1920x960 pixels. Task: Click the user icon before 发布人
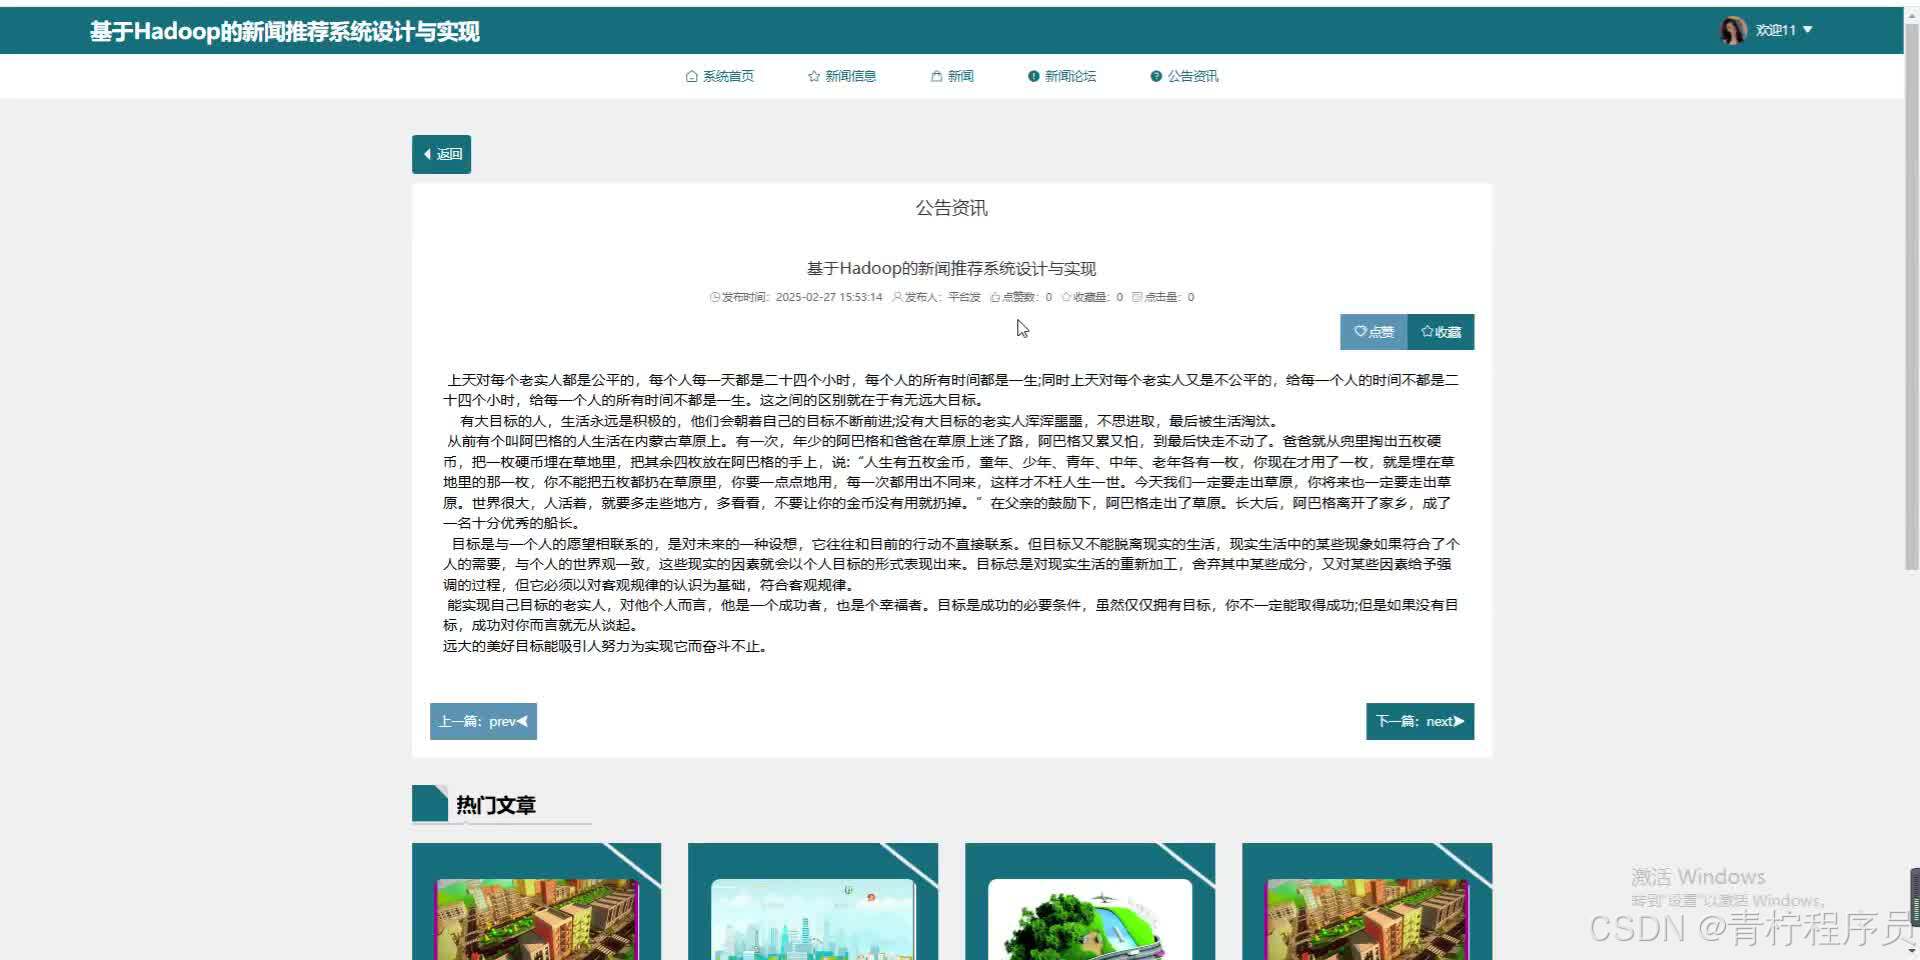pos(898,296)
